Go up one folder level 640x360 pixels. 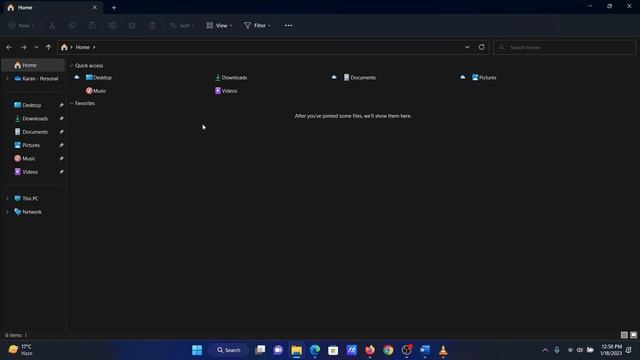pyautogui.click(x=49, y=47)
